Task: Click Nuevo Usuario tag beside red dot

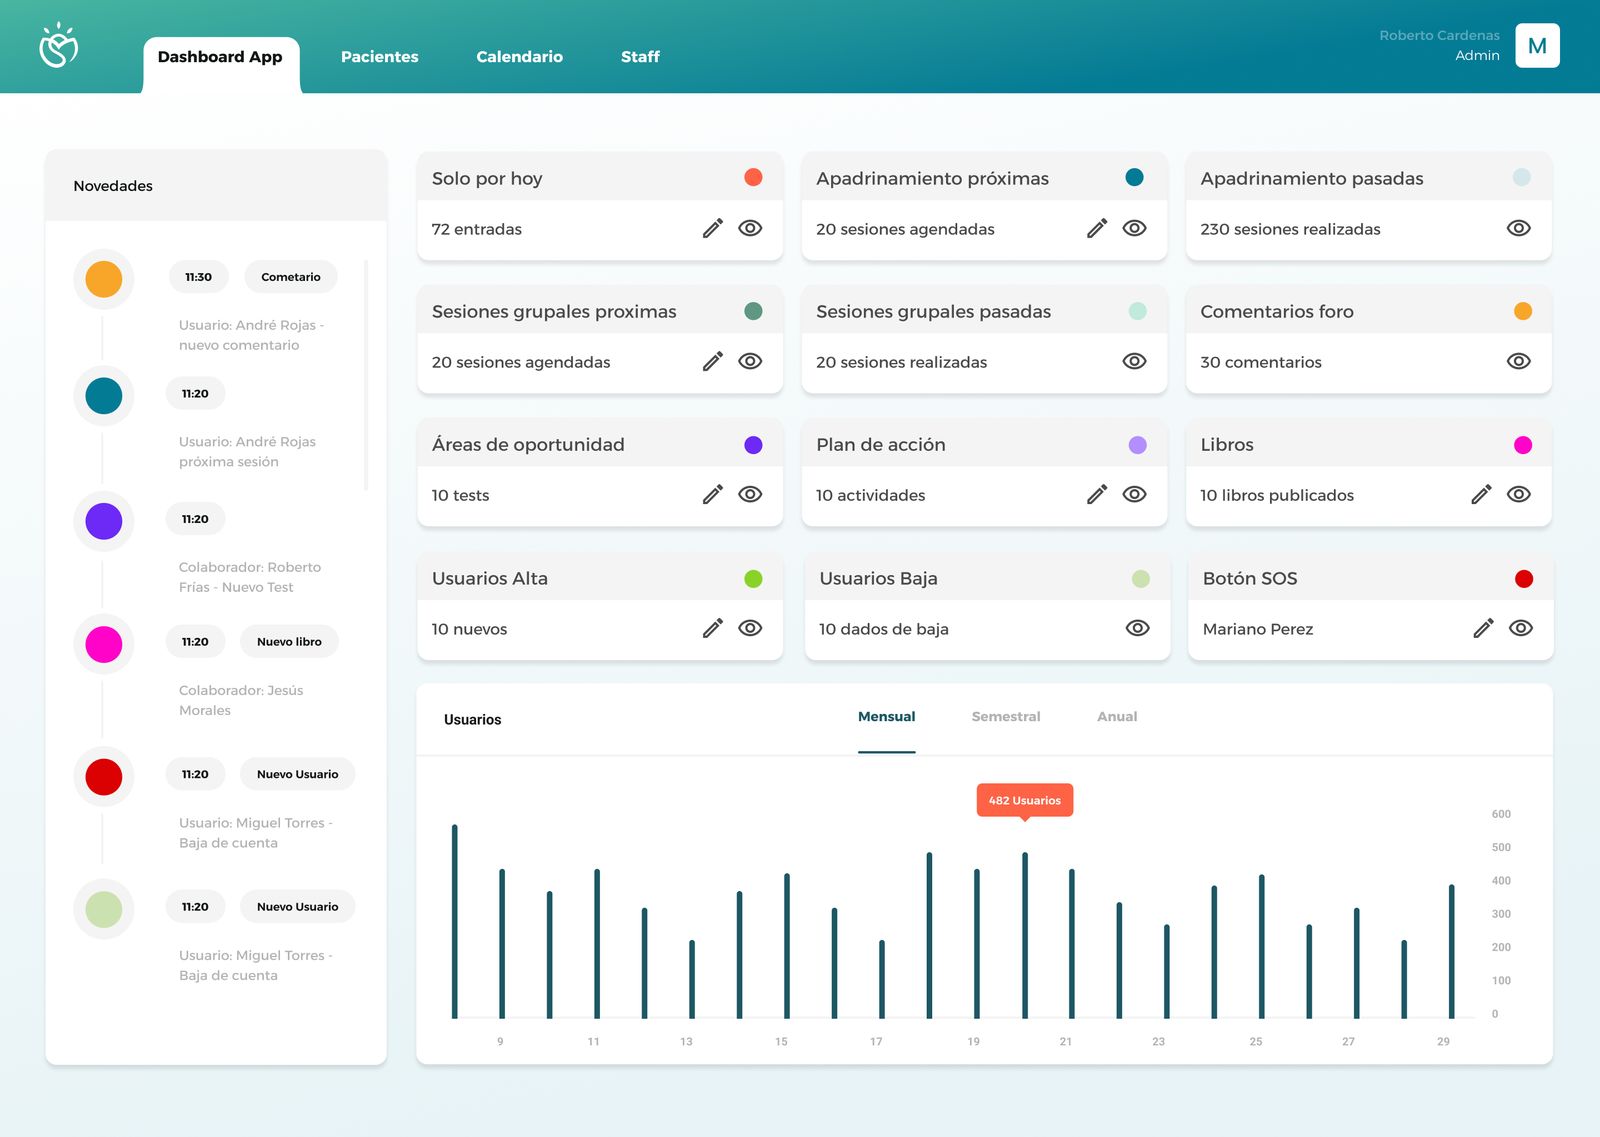Action: click(x=297, y=774)
